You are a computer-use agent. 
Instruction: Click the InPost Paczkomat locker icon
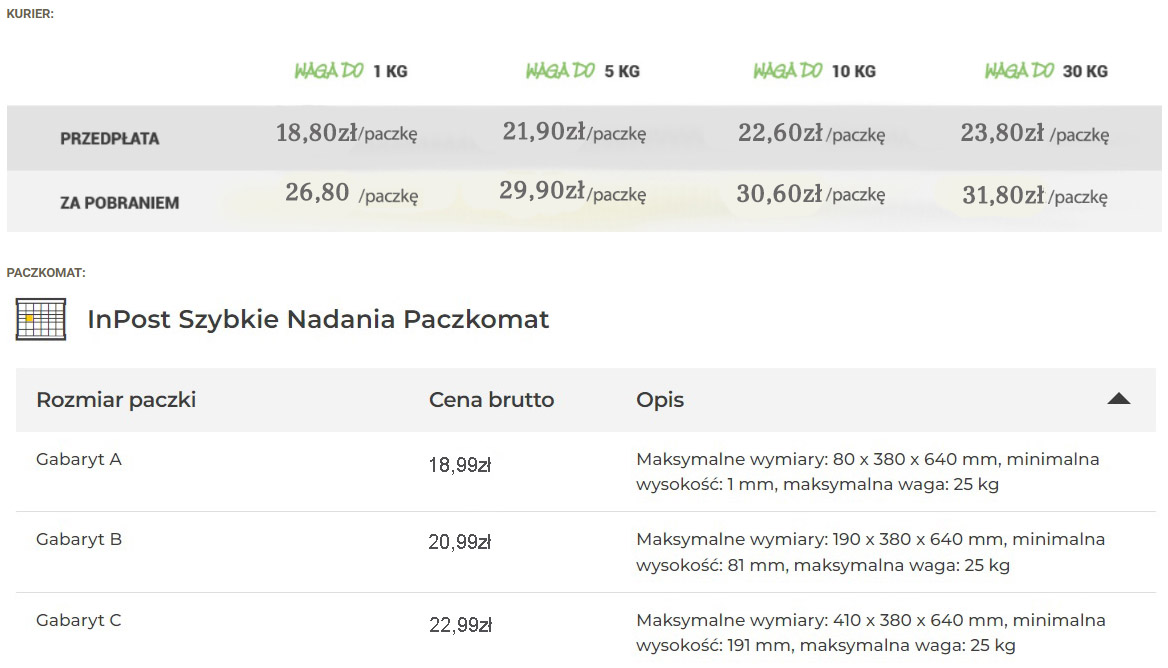pyautogui.click(x=41, y=319)
